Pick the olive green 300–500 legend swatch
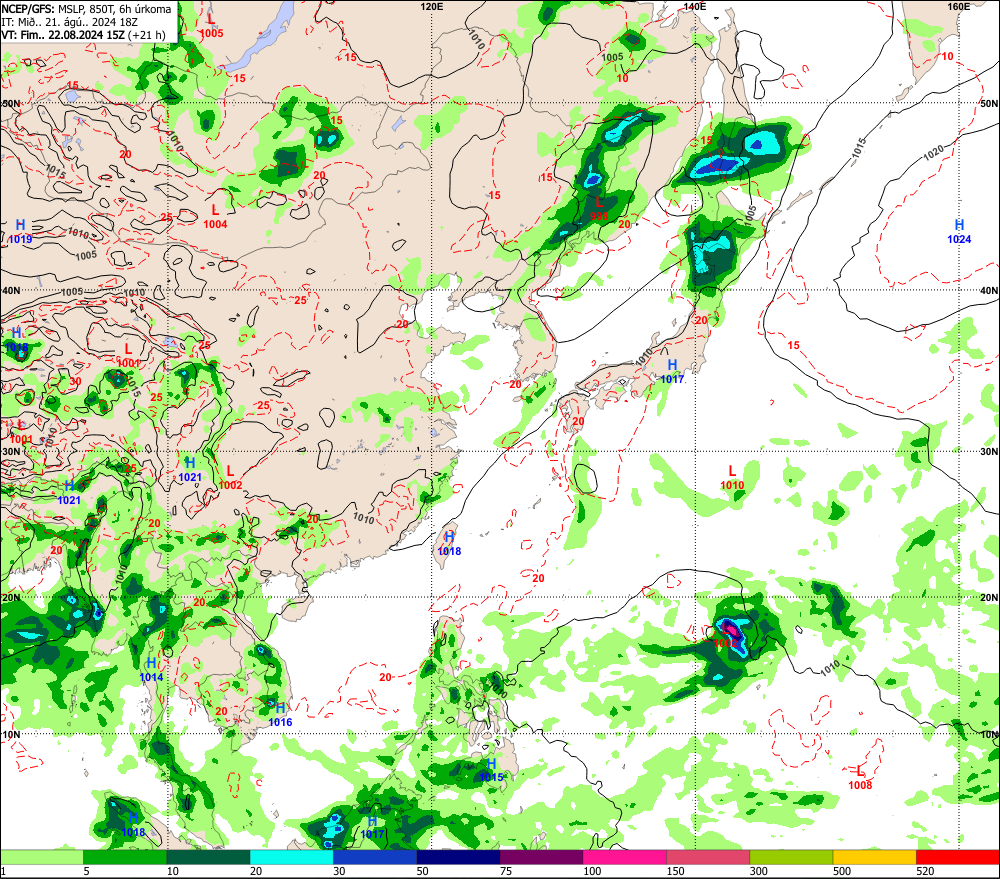This screenshot has width=1000, height=879. tap(791, 857)
